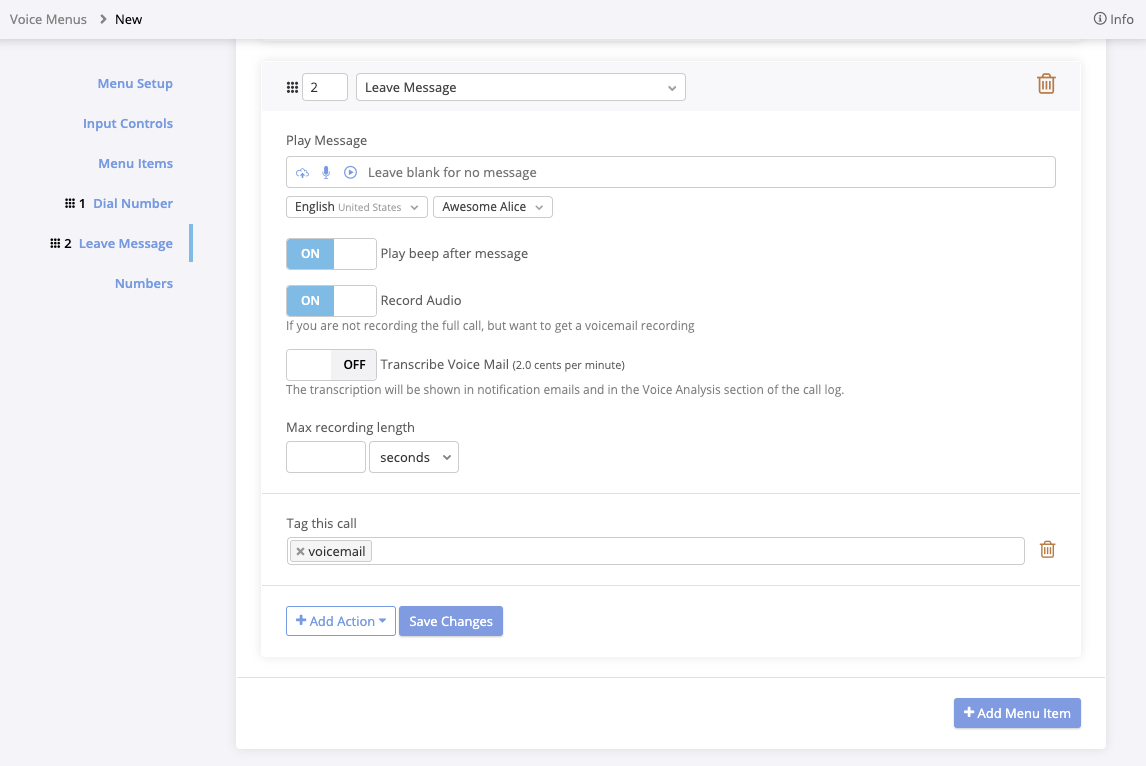Click the upload audio cloud icon
This screenshot has height=766, width=1146.
pos(303,173)
